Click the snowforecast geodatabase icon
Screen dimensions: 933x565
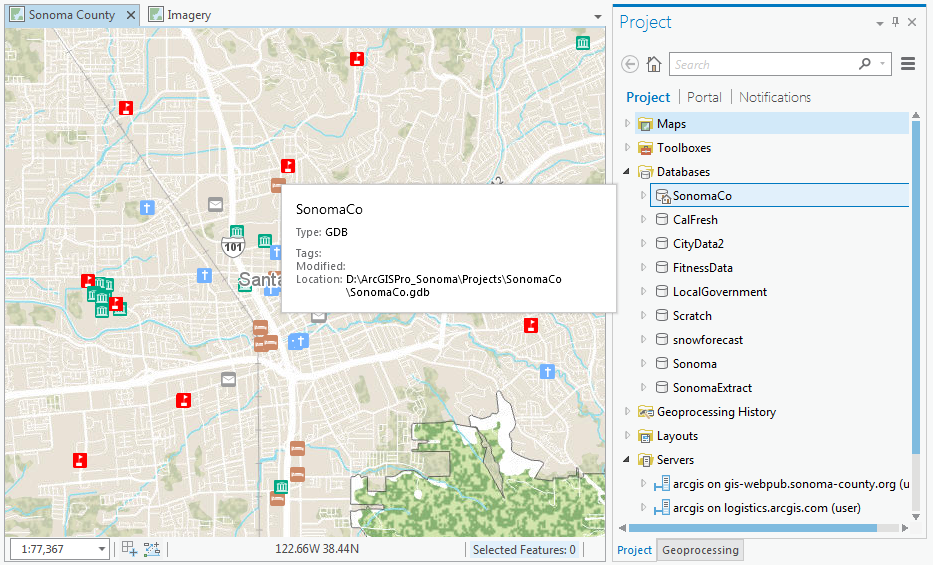click(x=662, y=339)
